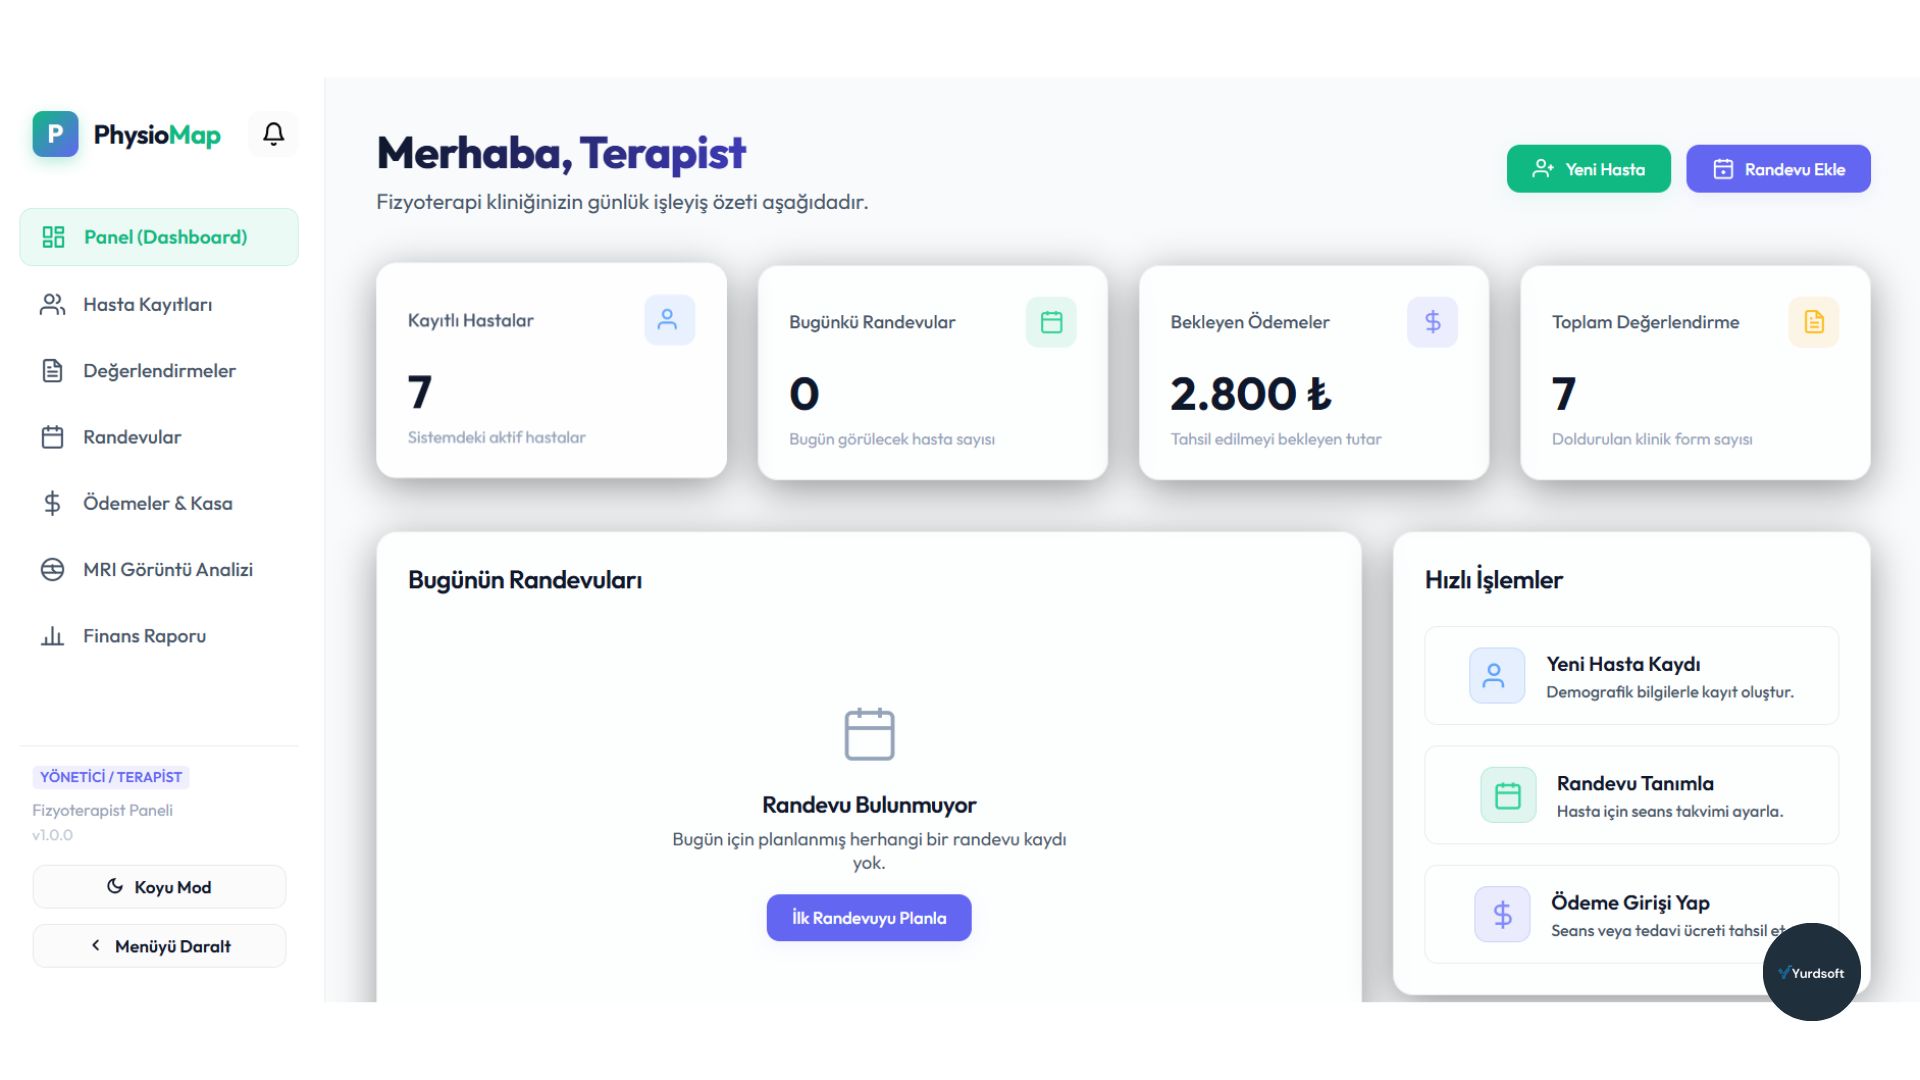
Task: Toggle Koyu Mod dark theme
Action: (159, 887)
